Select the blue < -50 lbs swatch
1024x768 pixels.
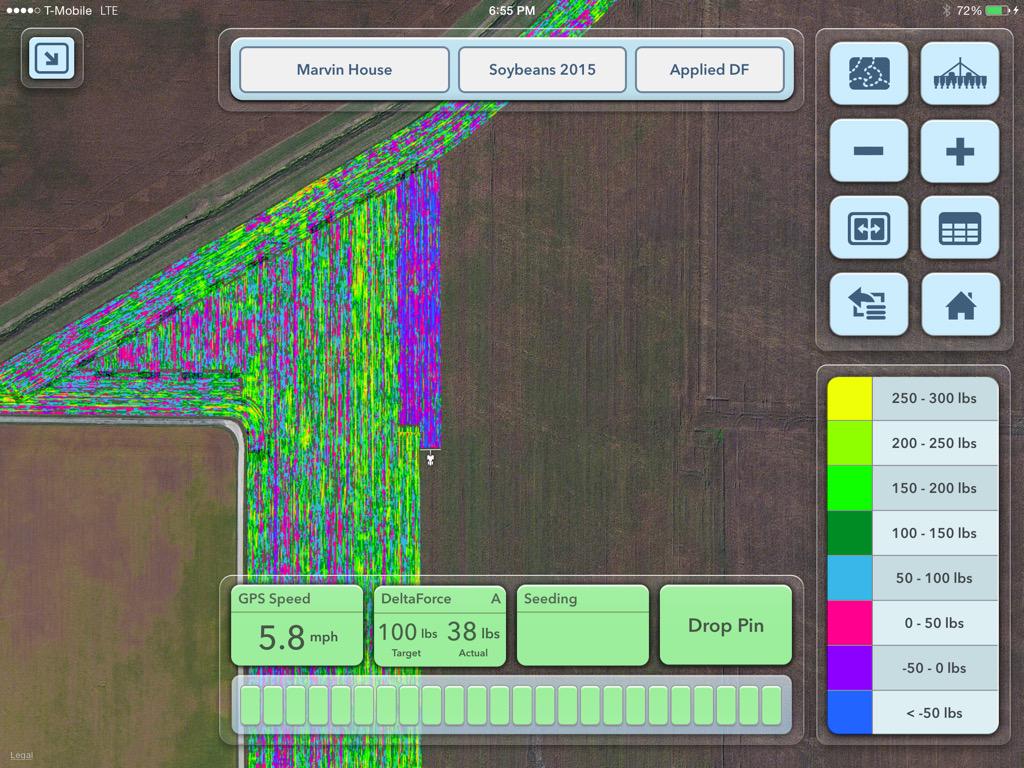[x=850, y=712]
